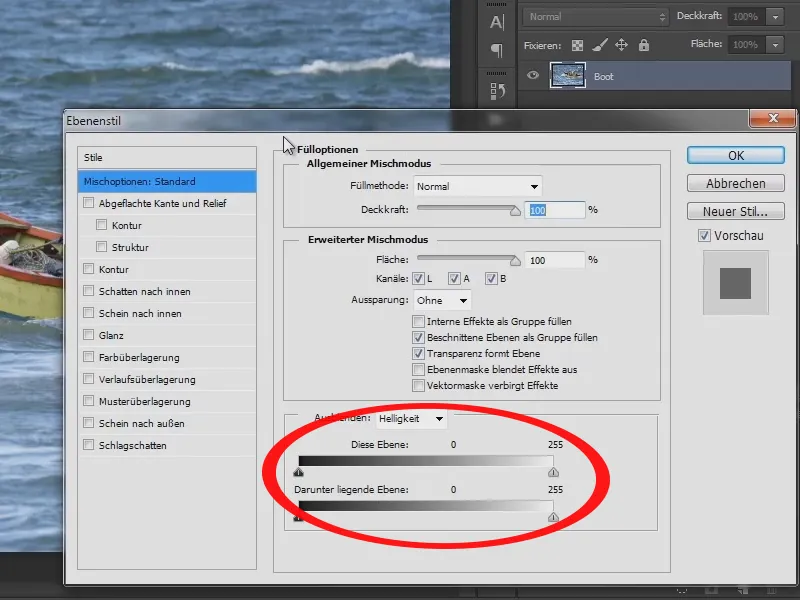Image resolution: width=800 pixels, height=600 pixels.
Task: Open Aussparung Ohne dropdown
Action: click(442, 301)
